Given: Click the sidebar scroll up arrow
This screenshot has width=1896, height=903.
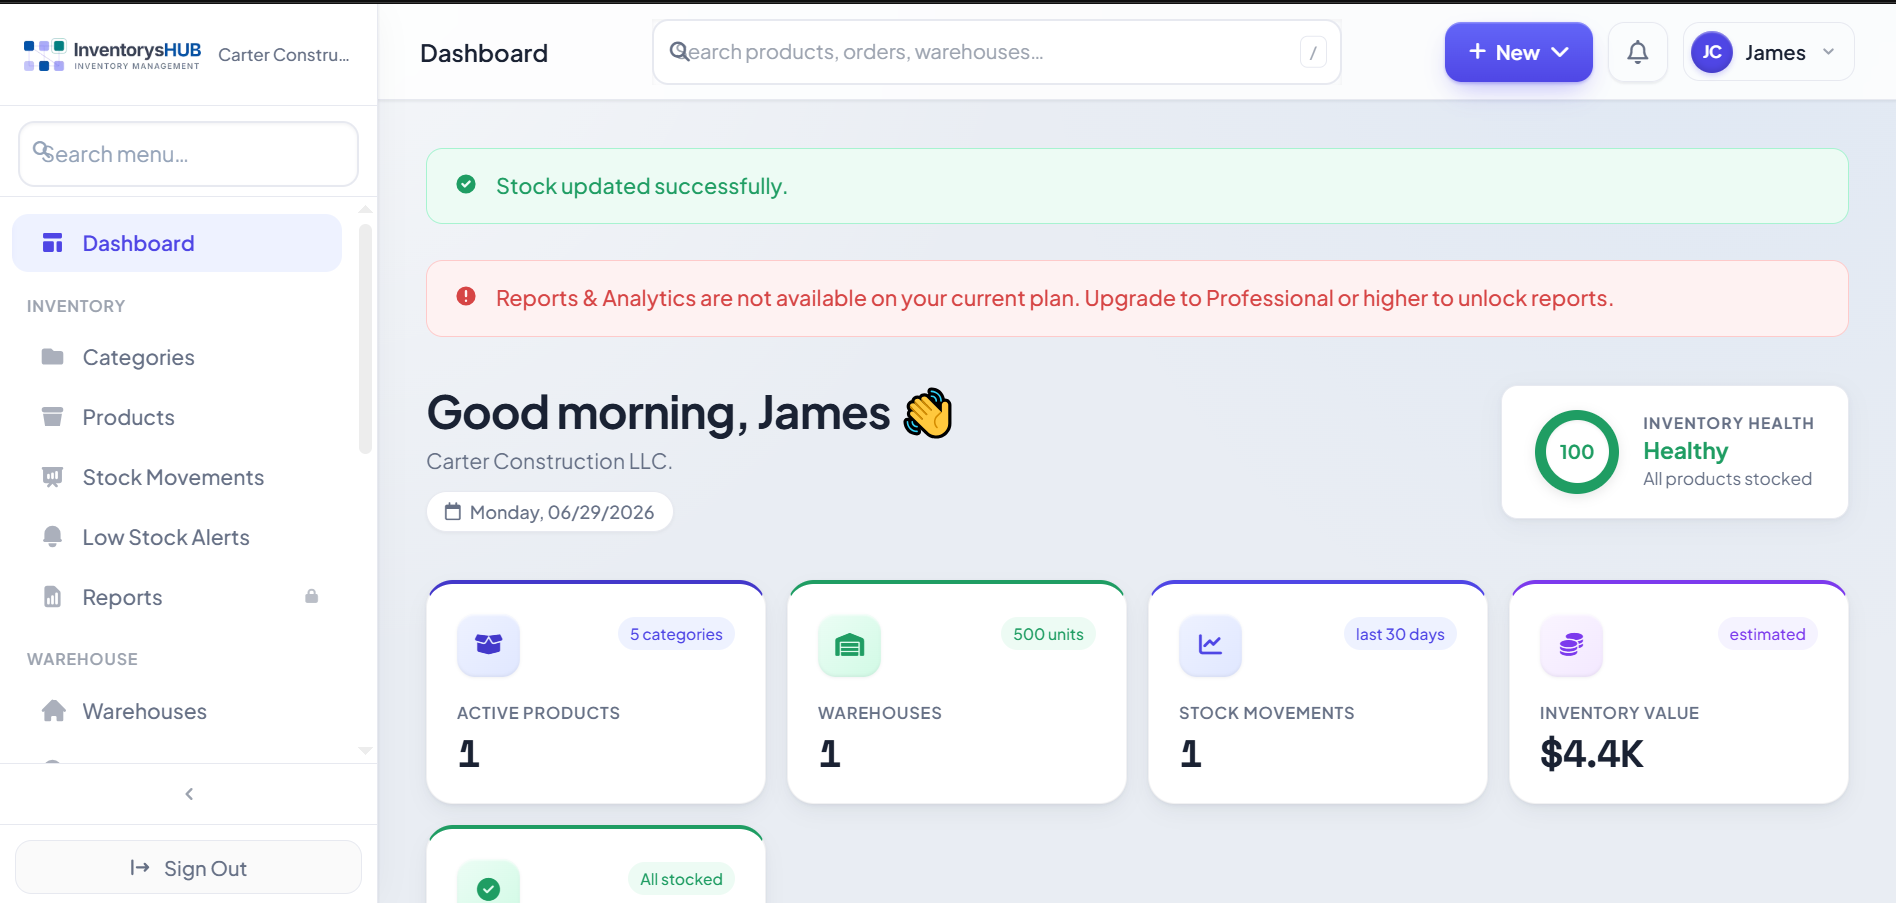Looking at the screenshot, I should [x=365, y=209].
